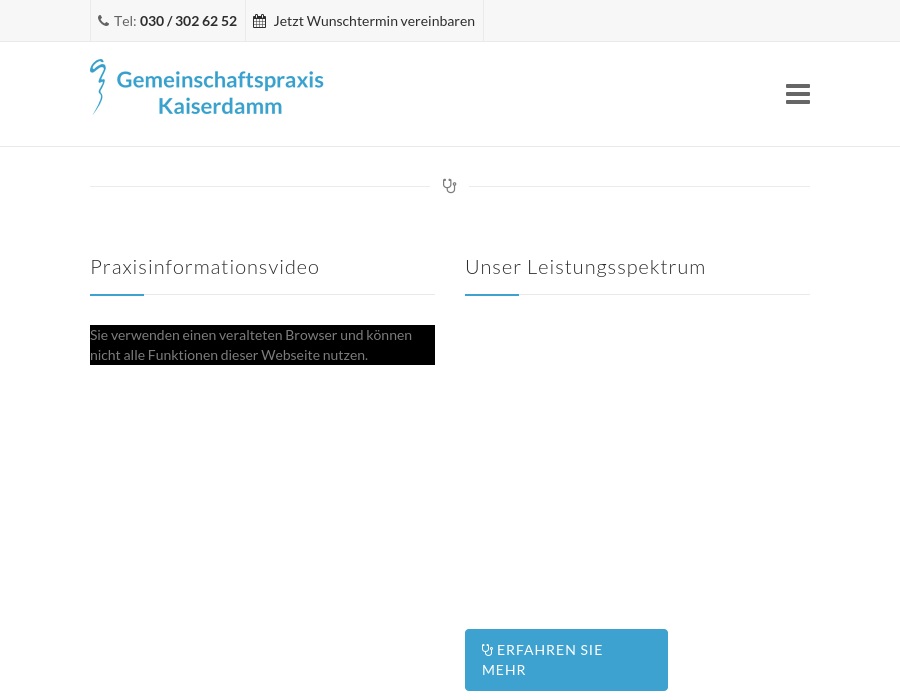Click the 'Gemeinschaftspraxis' logo text
Image resolution: width=900 pixels, height=700 pixels.
[220, 79]
